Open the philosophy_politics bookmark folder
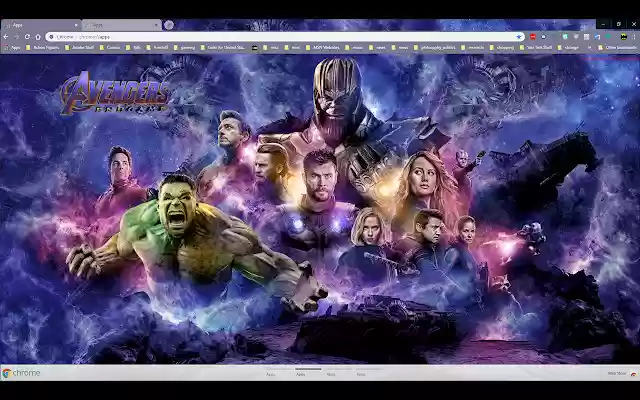Viewport: 640px width, 400px height. click(435, 47)
